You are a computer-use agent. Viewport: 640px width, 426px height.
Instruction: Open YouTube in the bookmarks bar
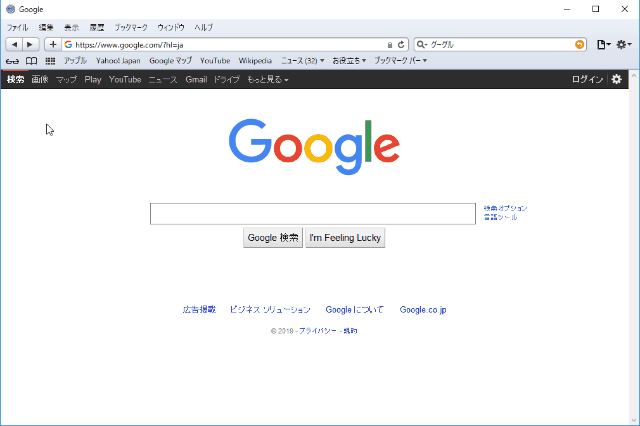[215, 61]
